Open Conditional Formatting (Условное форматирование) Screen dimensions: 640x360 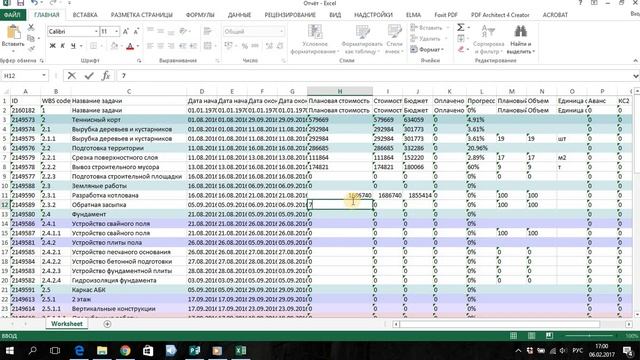pyautogui.click(x=315, y=40)
